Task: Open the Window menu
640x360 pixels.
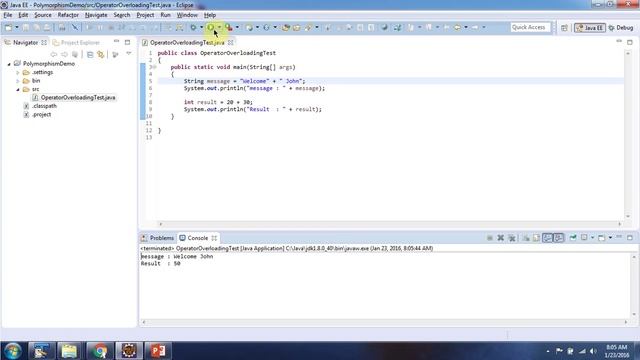Action: tap(187, 15)
